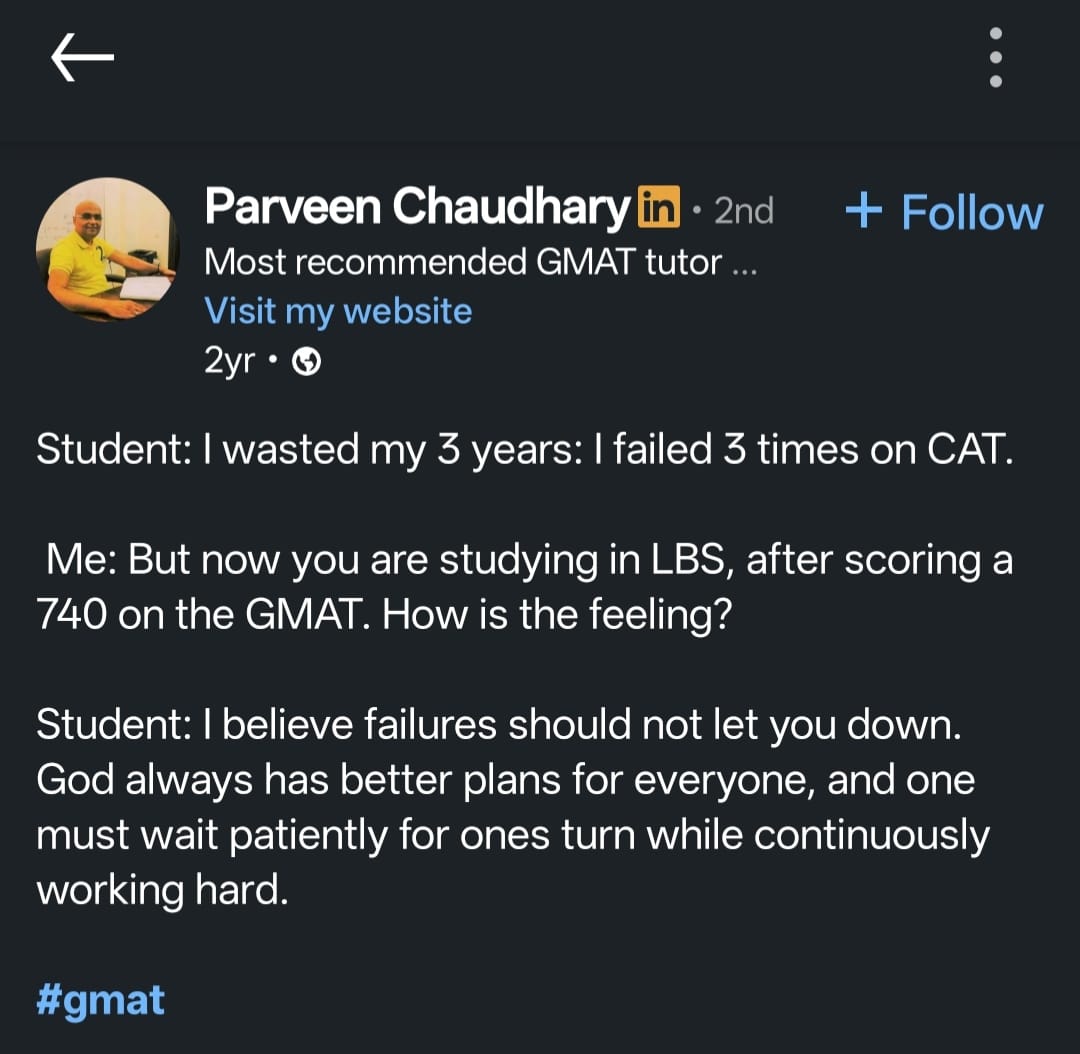
Task: Follow Parveen Chaudhary
Action: coord(945,211)
